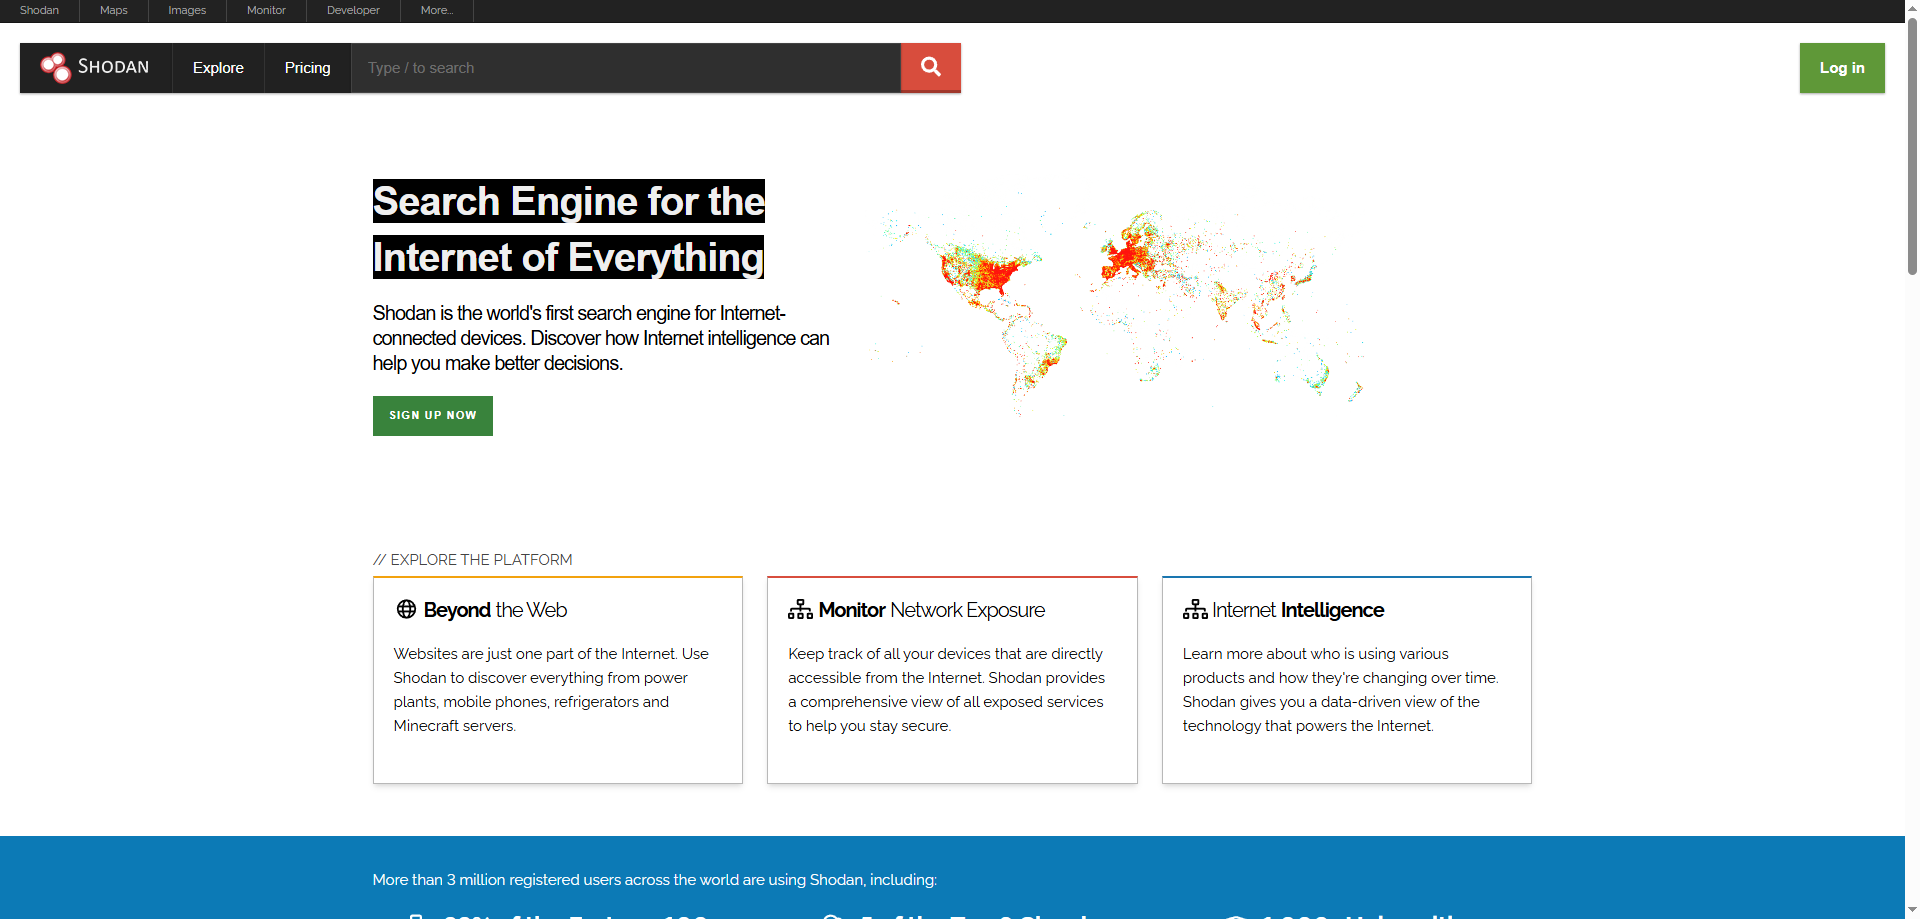The height and width of the screenshot is (919, 1920).
Task: Open the Images top bar link
Action: pos(187,10)
